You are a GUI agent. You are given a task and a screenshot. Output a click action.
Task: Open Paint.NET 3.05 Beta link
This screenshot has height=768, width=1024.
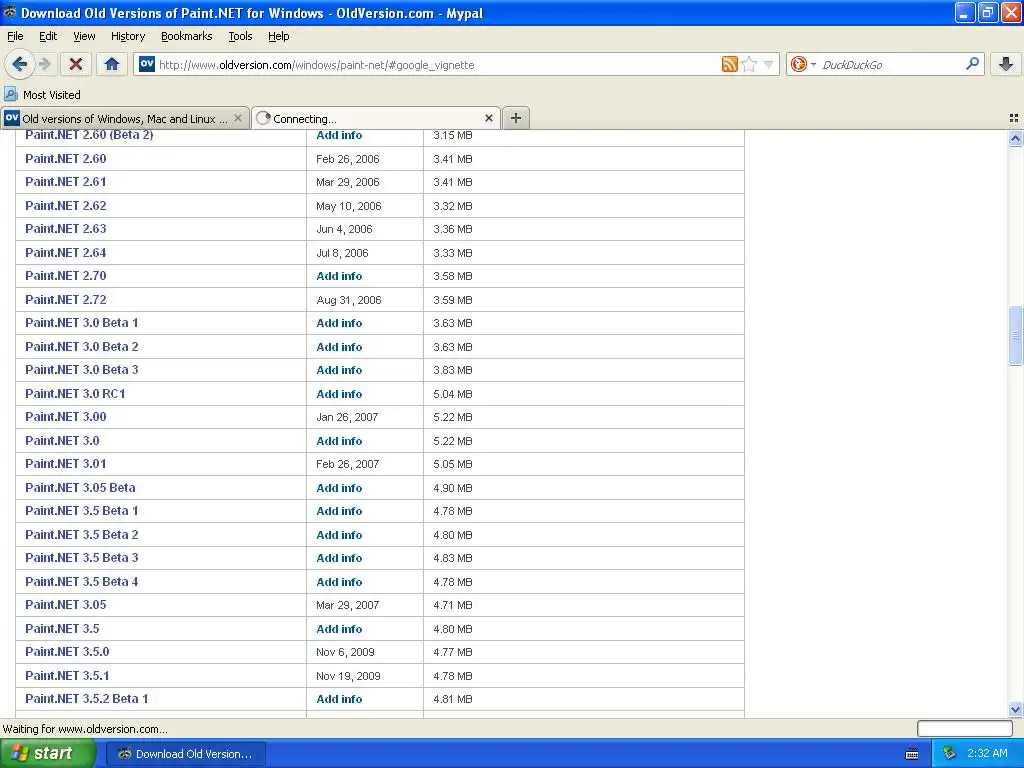pos(80,488)
